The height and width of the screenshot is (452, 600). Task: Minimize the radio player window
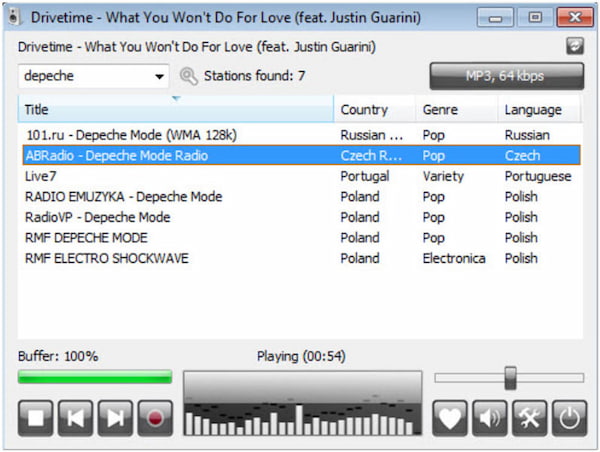495,17
